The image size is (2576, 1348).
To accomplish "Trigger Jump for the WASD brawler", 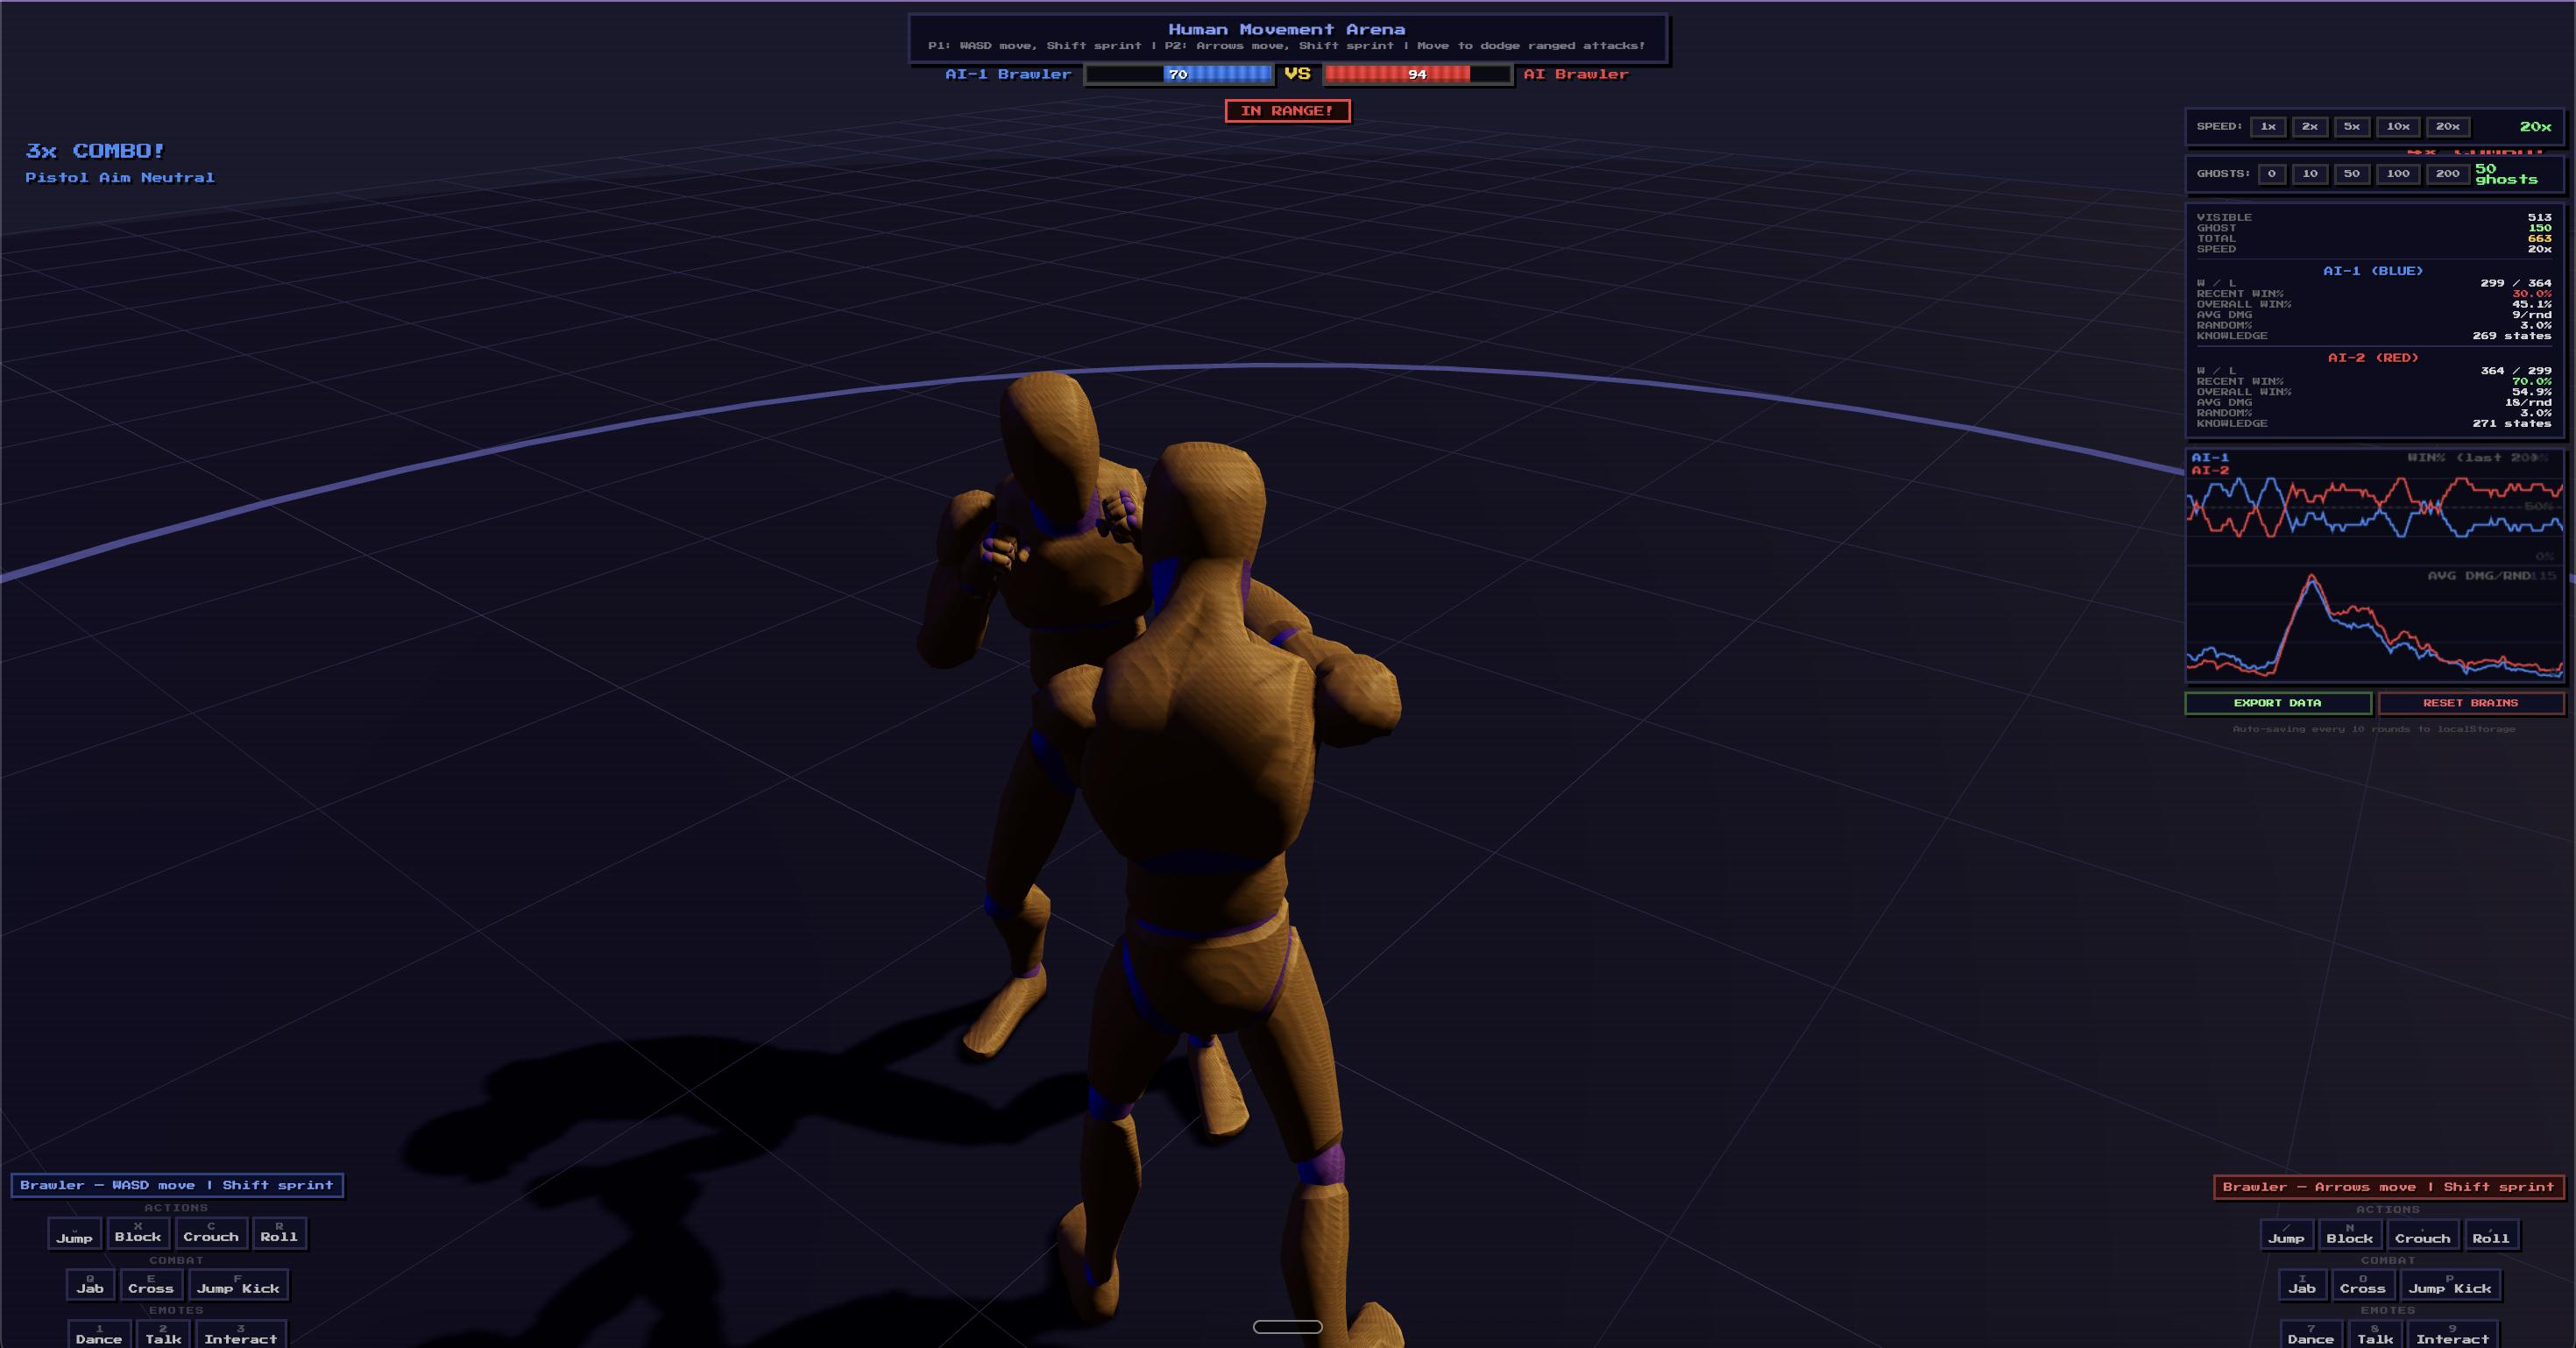I will (74, 1236).
